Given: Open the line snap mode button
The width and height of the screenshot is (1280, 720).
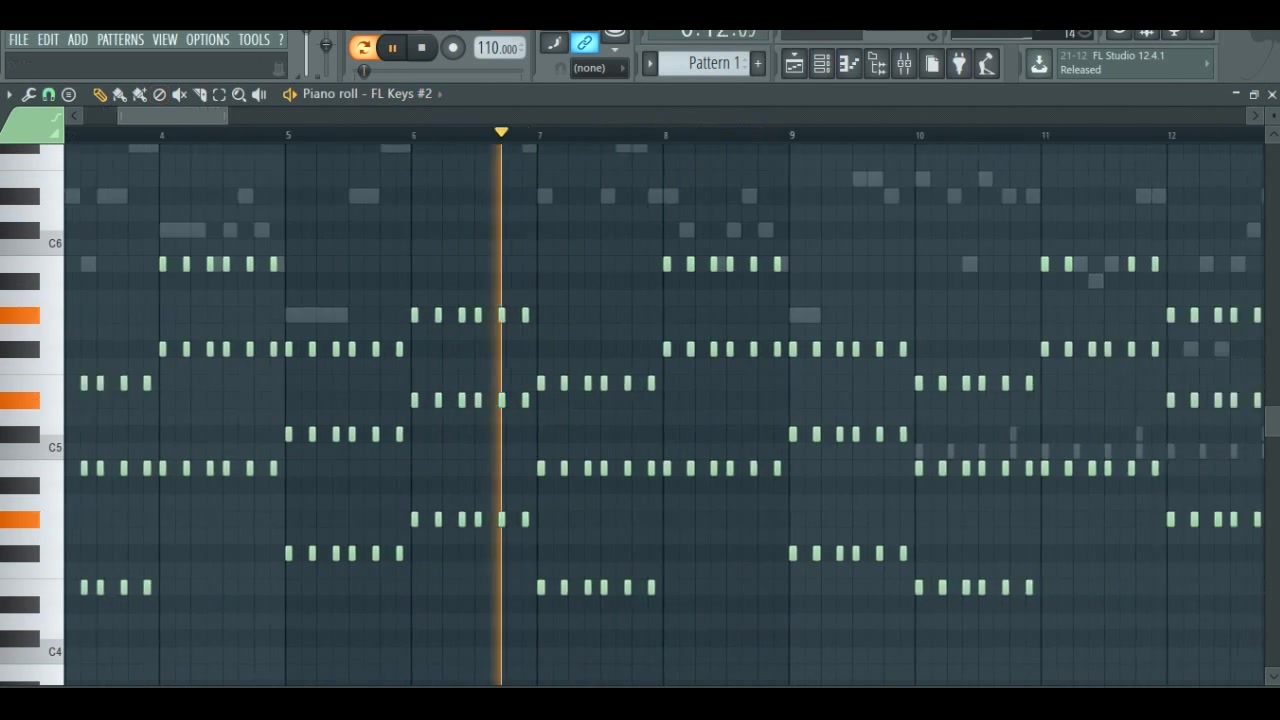Looking at the screenshot, I should tap(554, 43).
